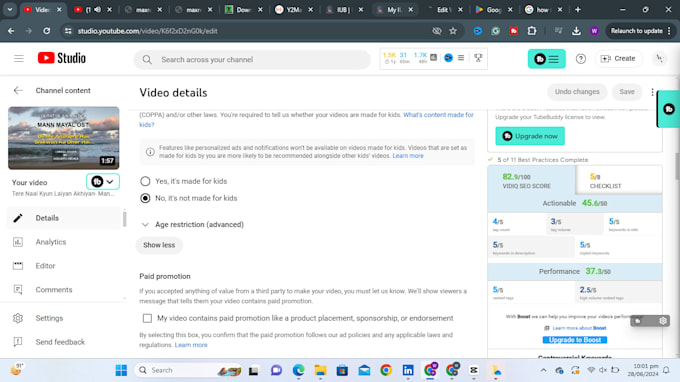680x382 pixels.
Task: Open browser downloads icon
Action: 576,31
